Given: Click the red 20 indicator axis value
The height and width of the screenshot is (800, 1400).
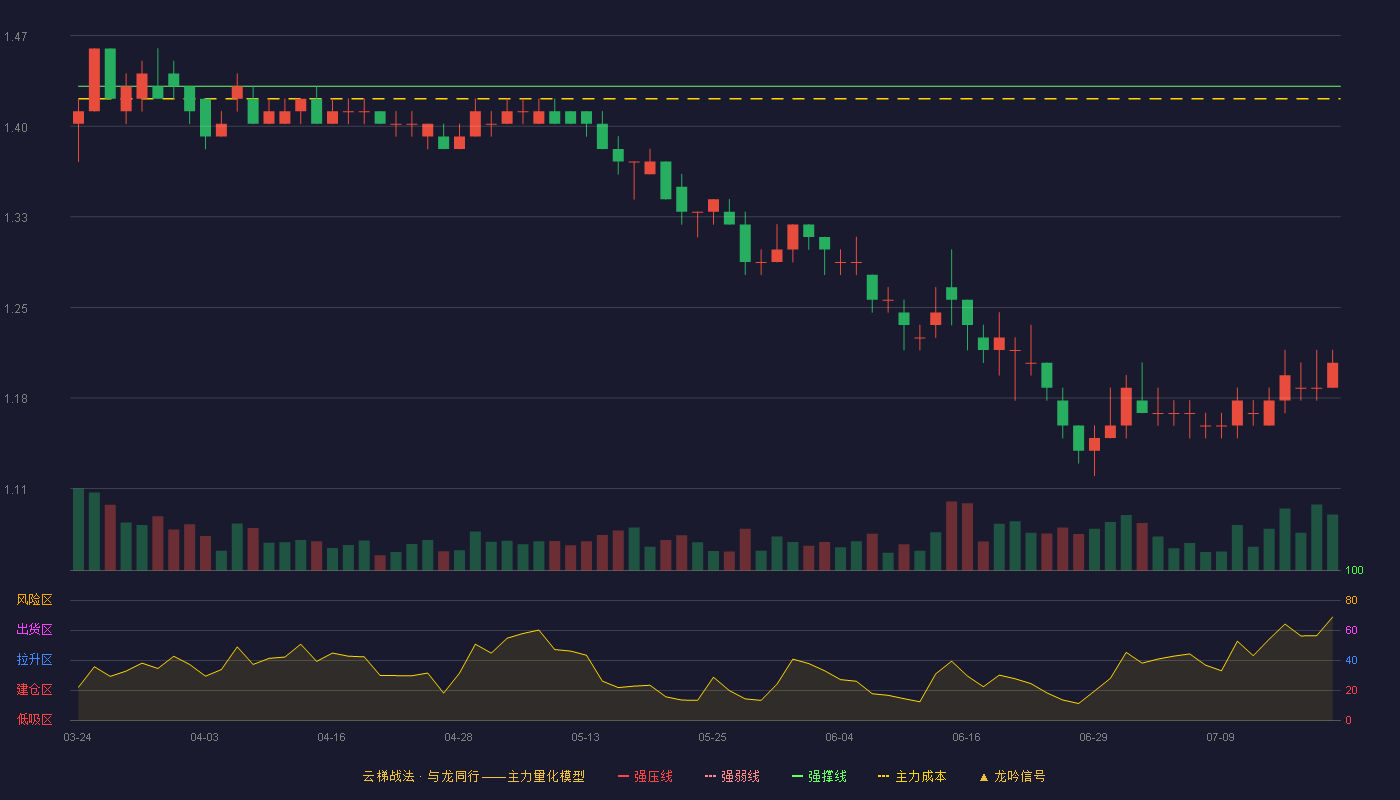Looking at the screenshot, I should point(1351,690).
